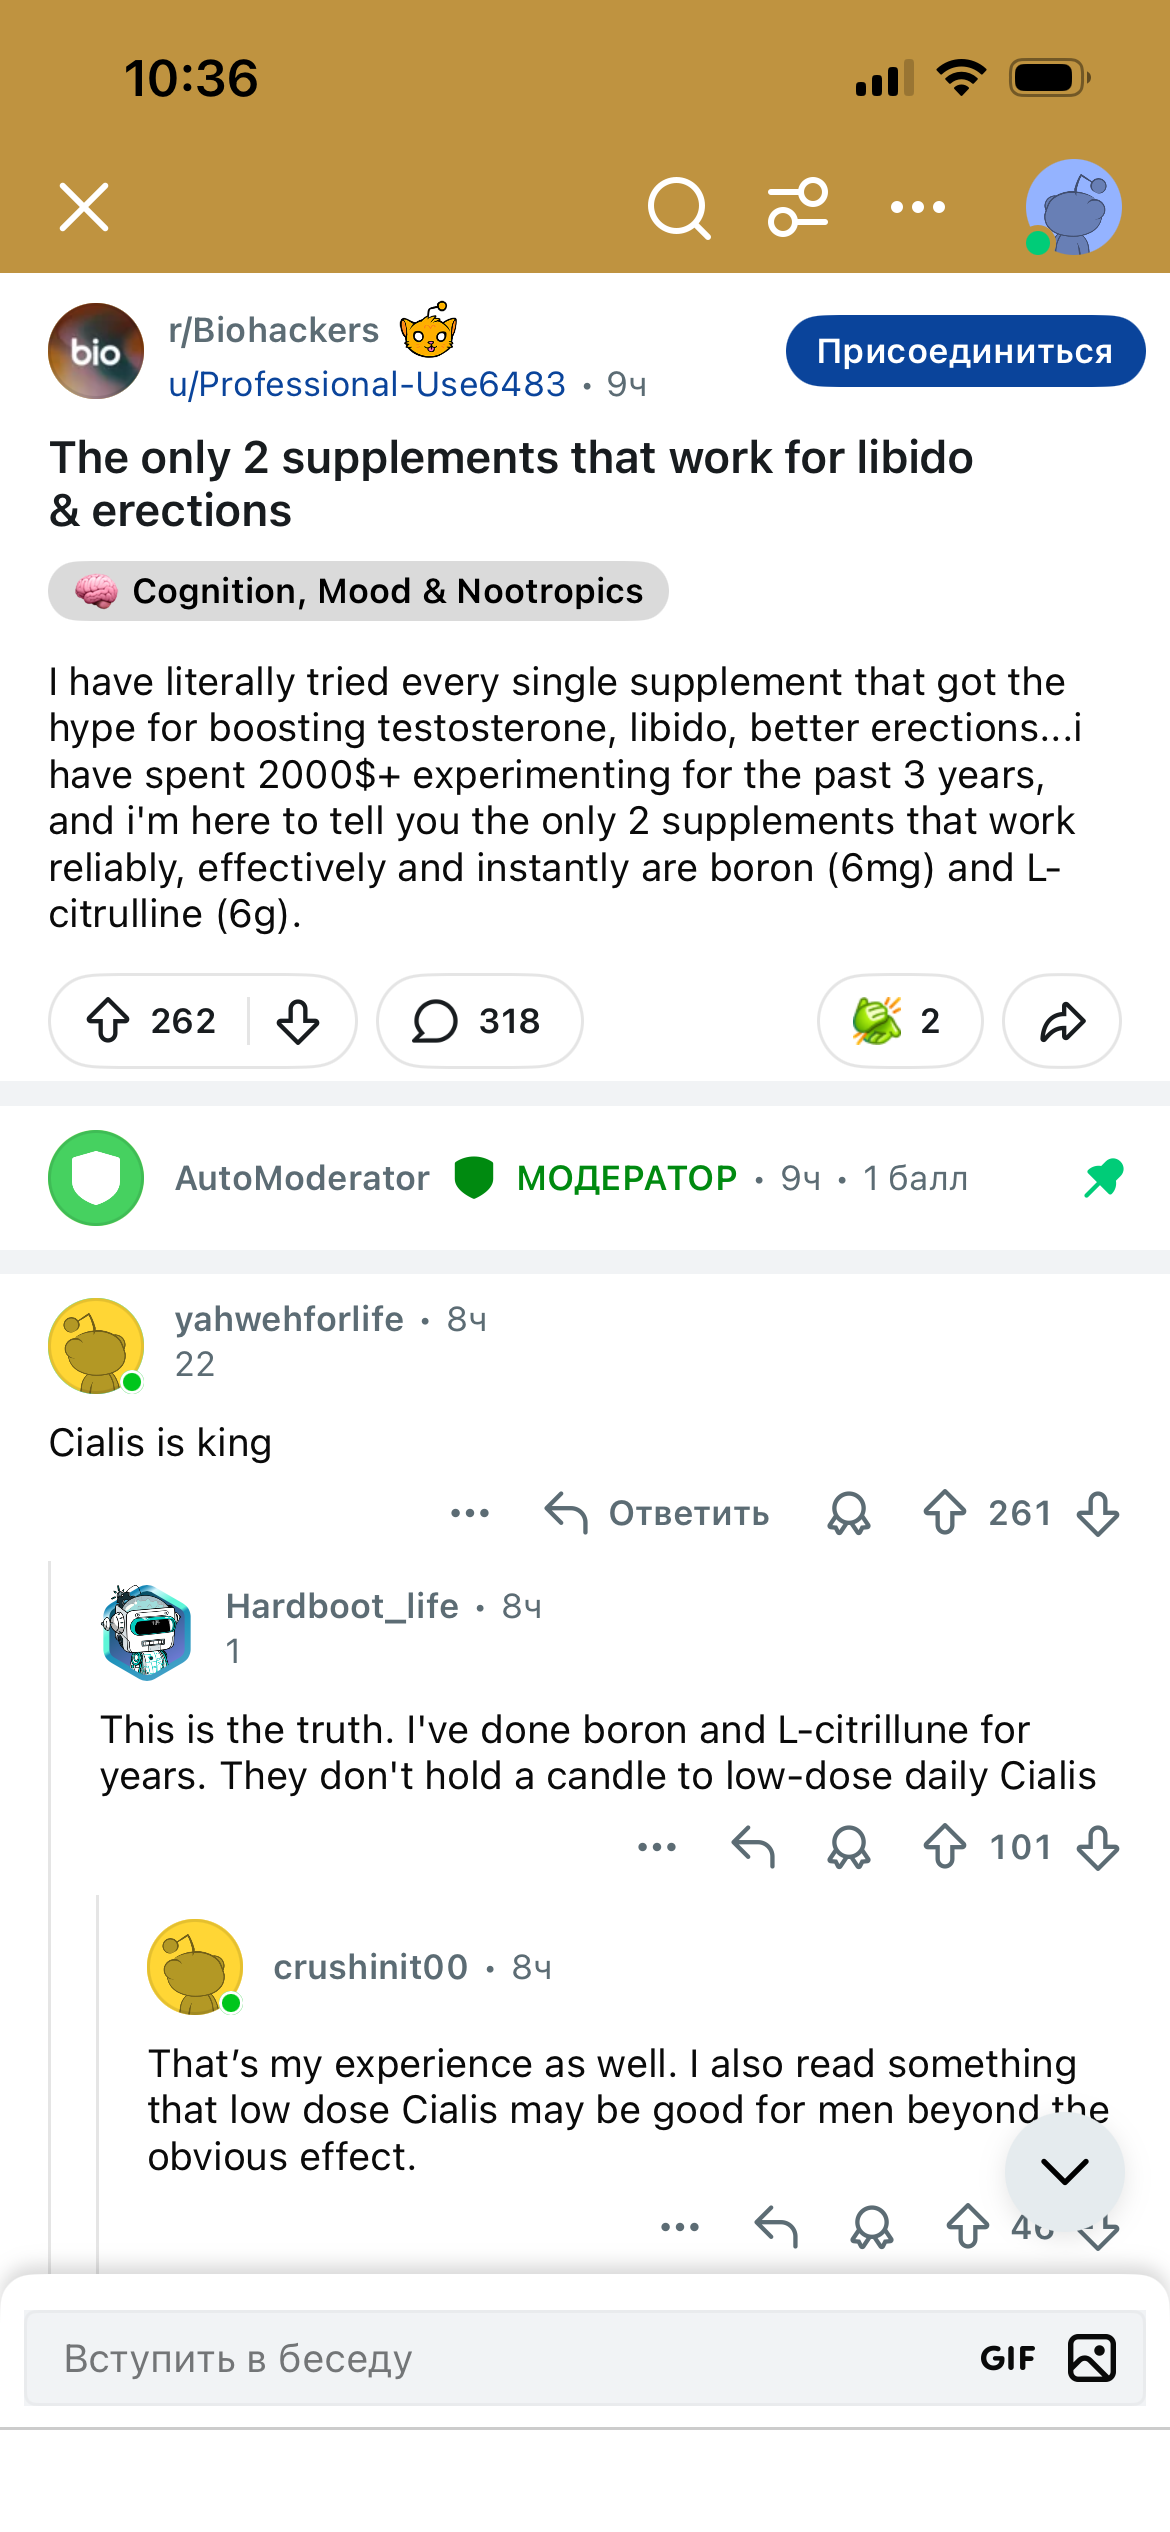Downvote the main post
The image size is (1170, 2532).
(298, 1021)
